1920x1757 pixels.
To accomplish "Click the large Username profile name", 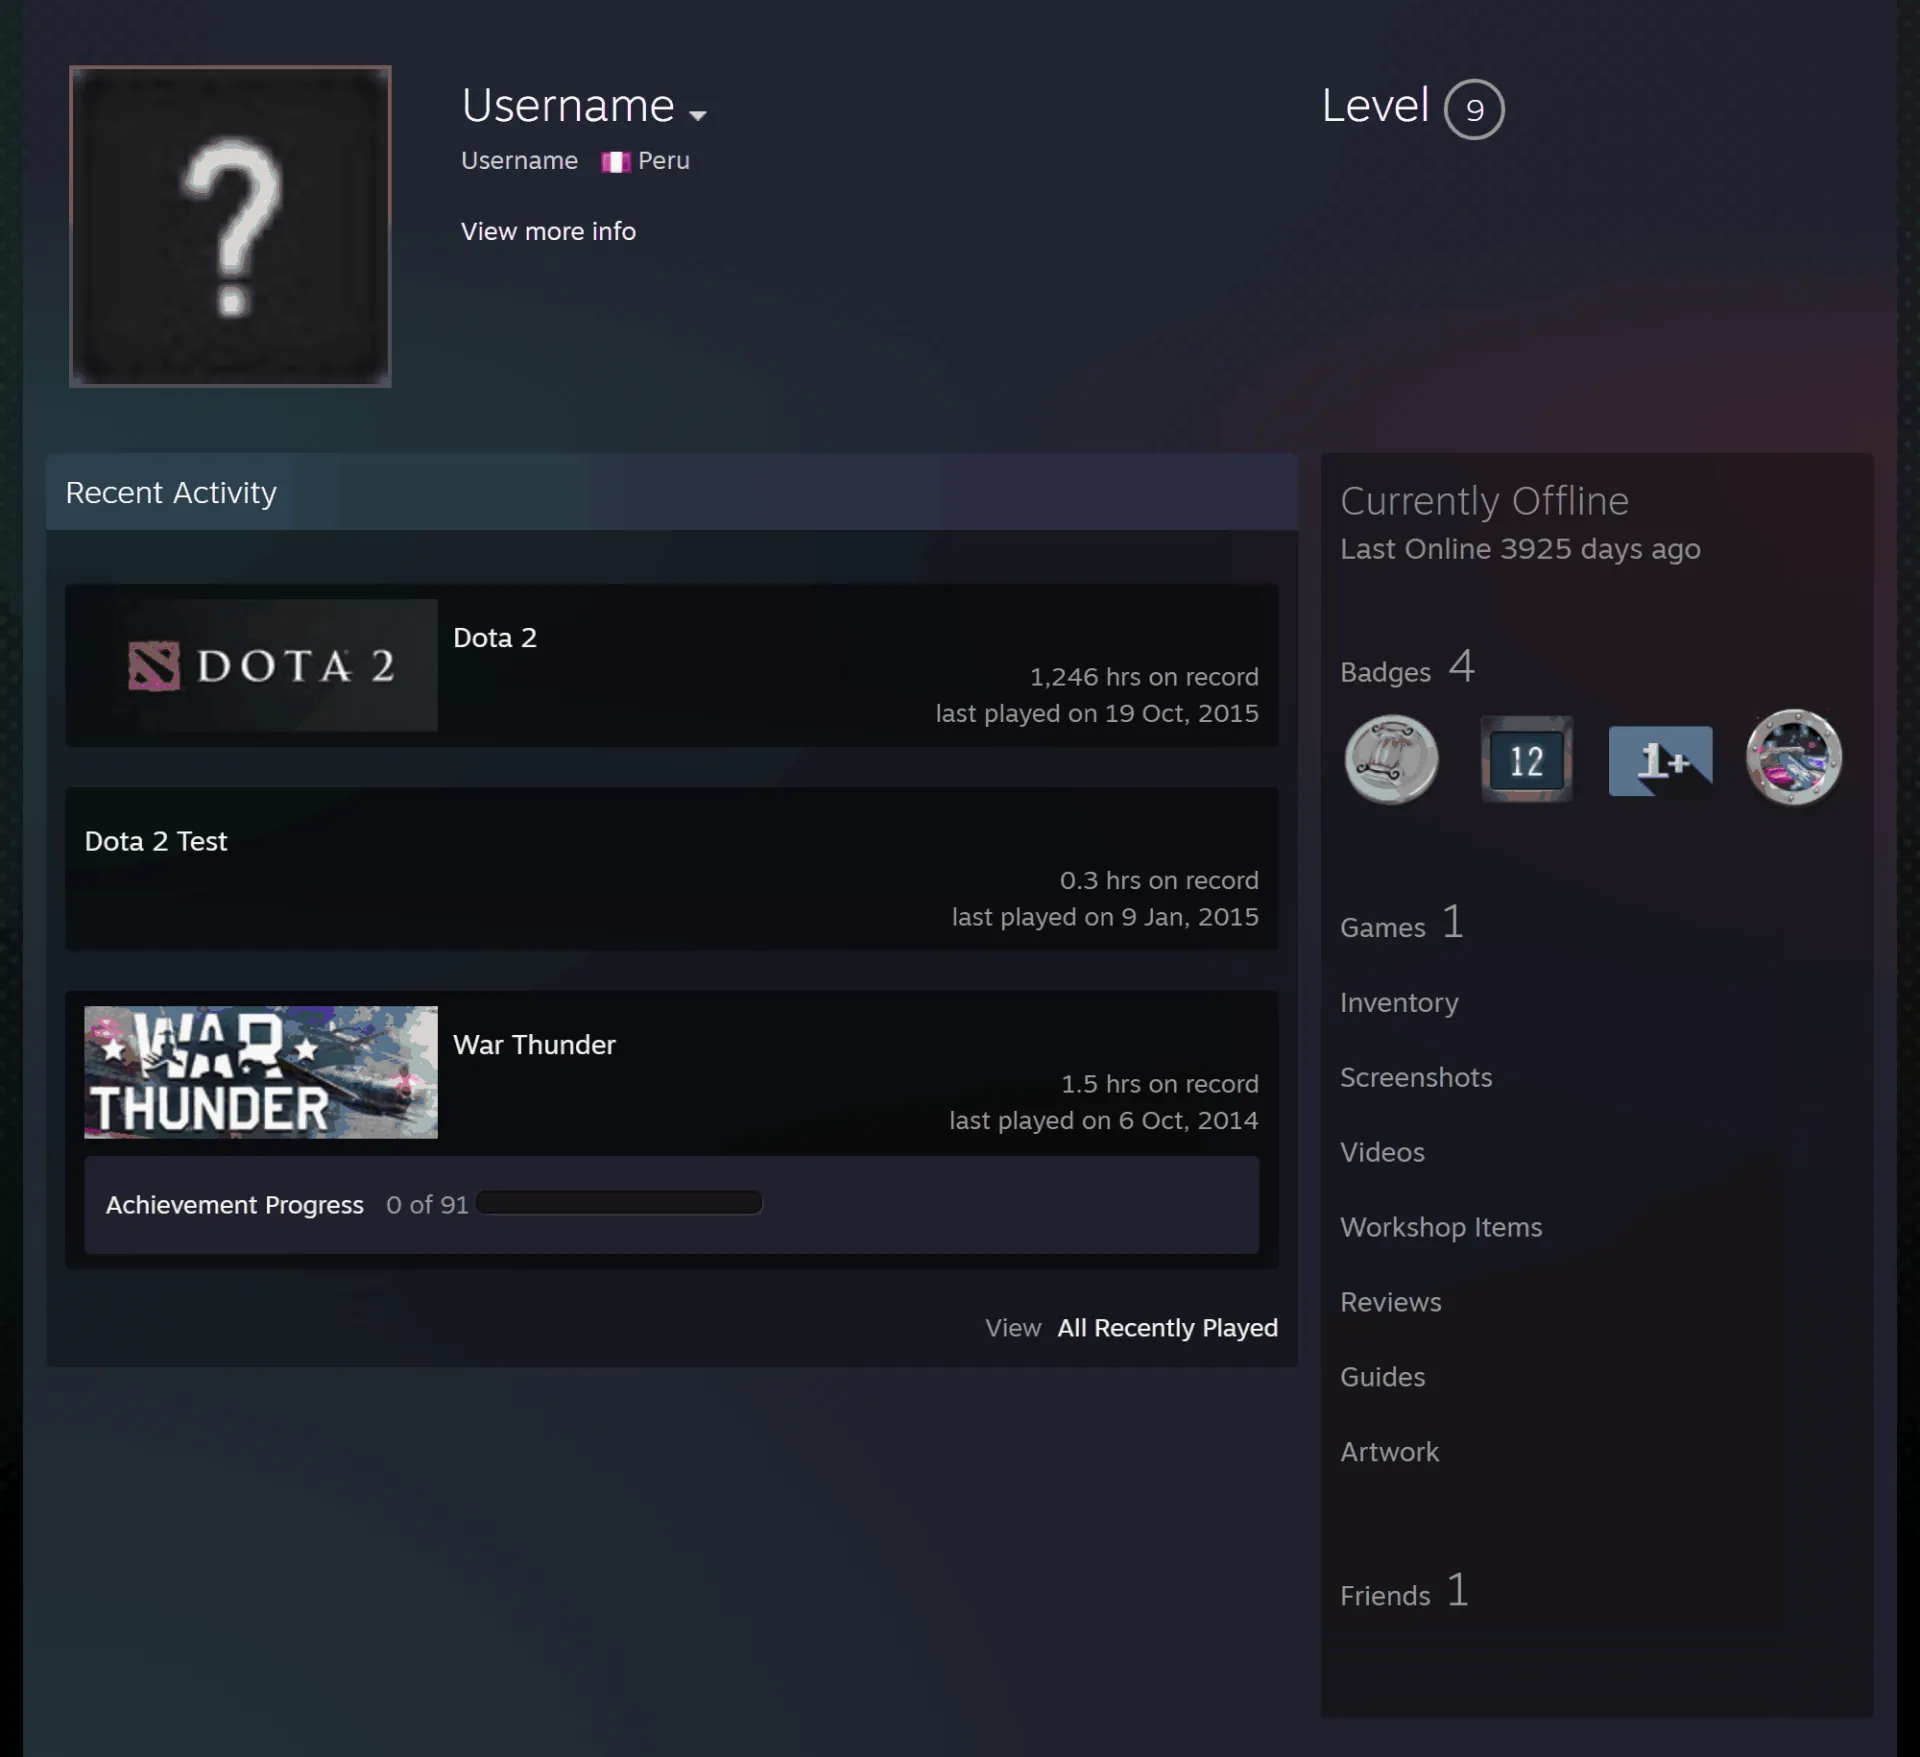I will coord(568,106).
